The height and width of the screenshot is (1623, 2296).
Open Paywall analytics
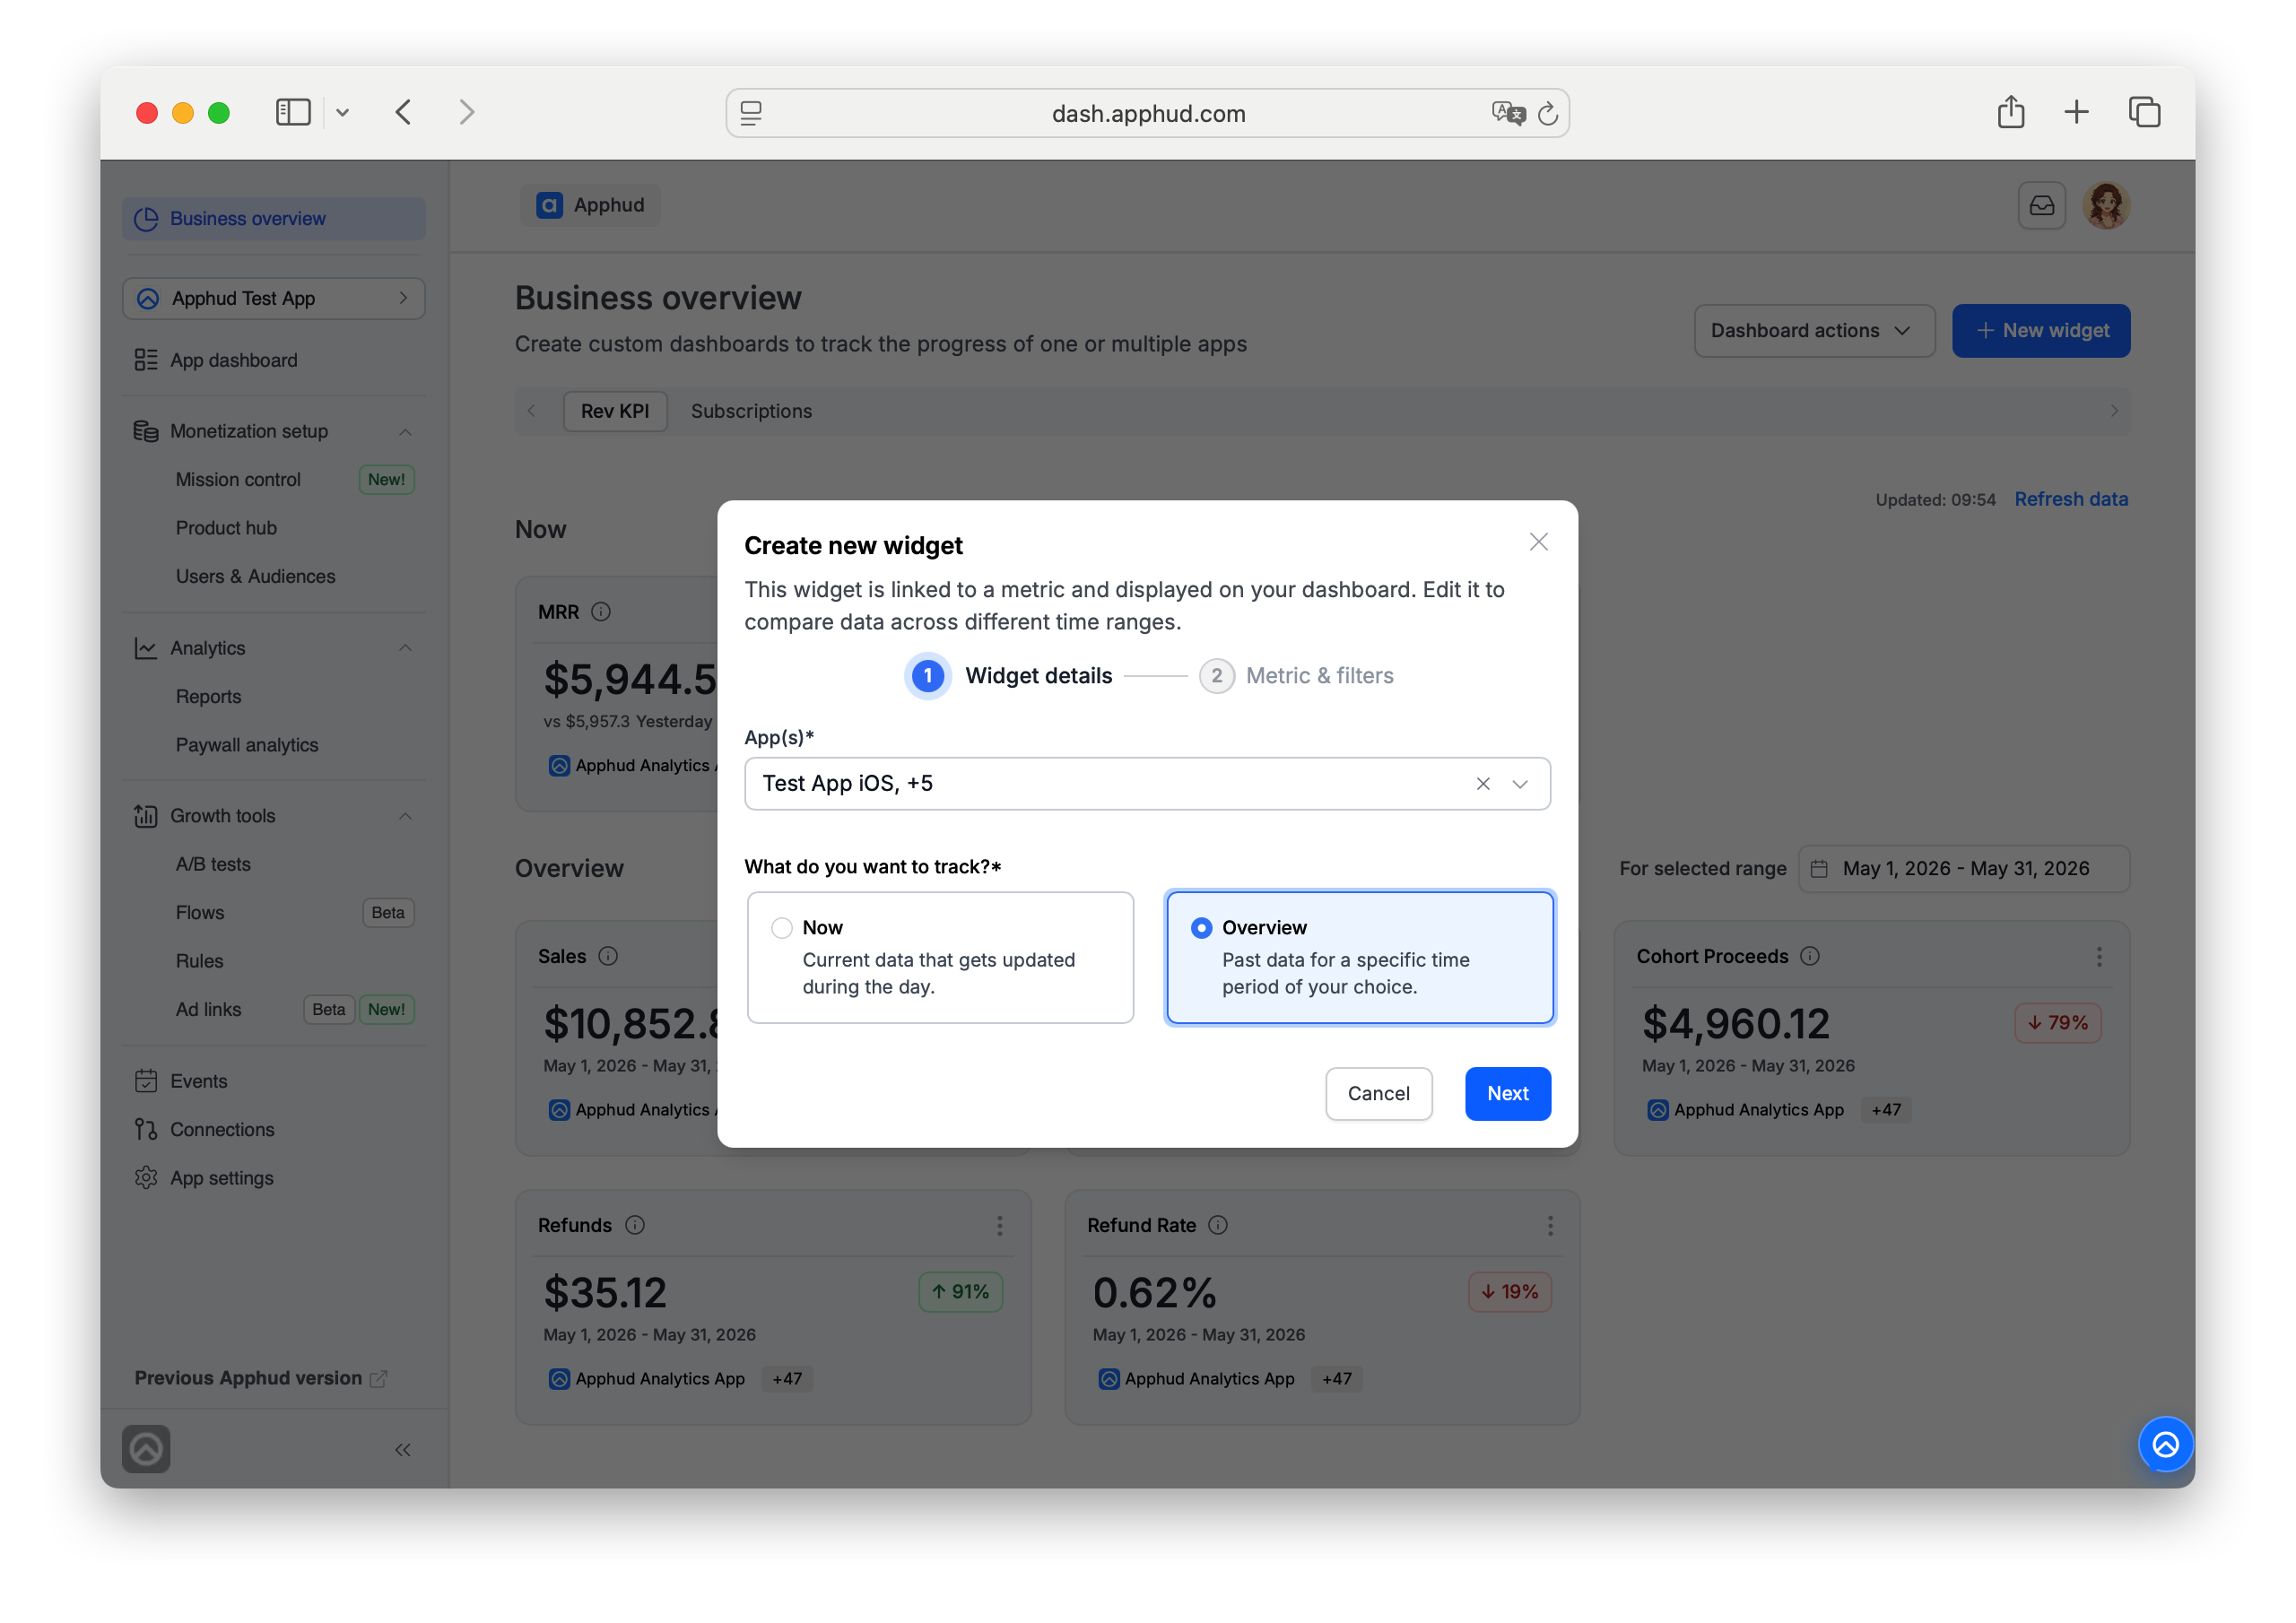[x=246, y=745]
